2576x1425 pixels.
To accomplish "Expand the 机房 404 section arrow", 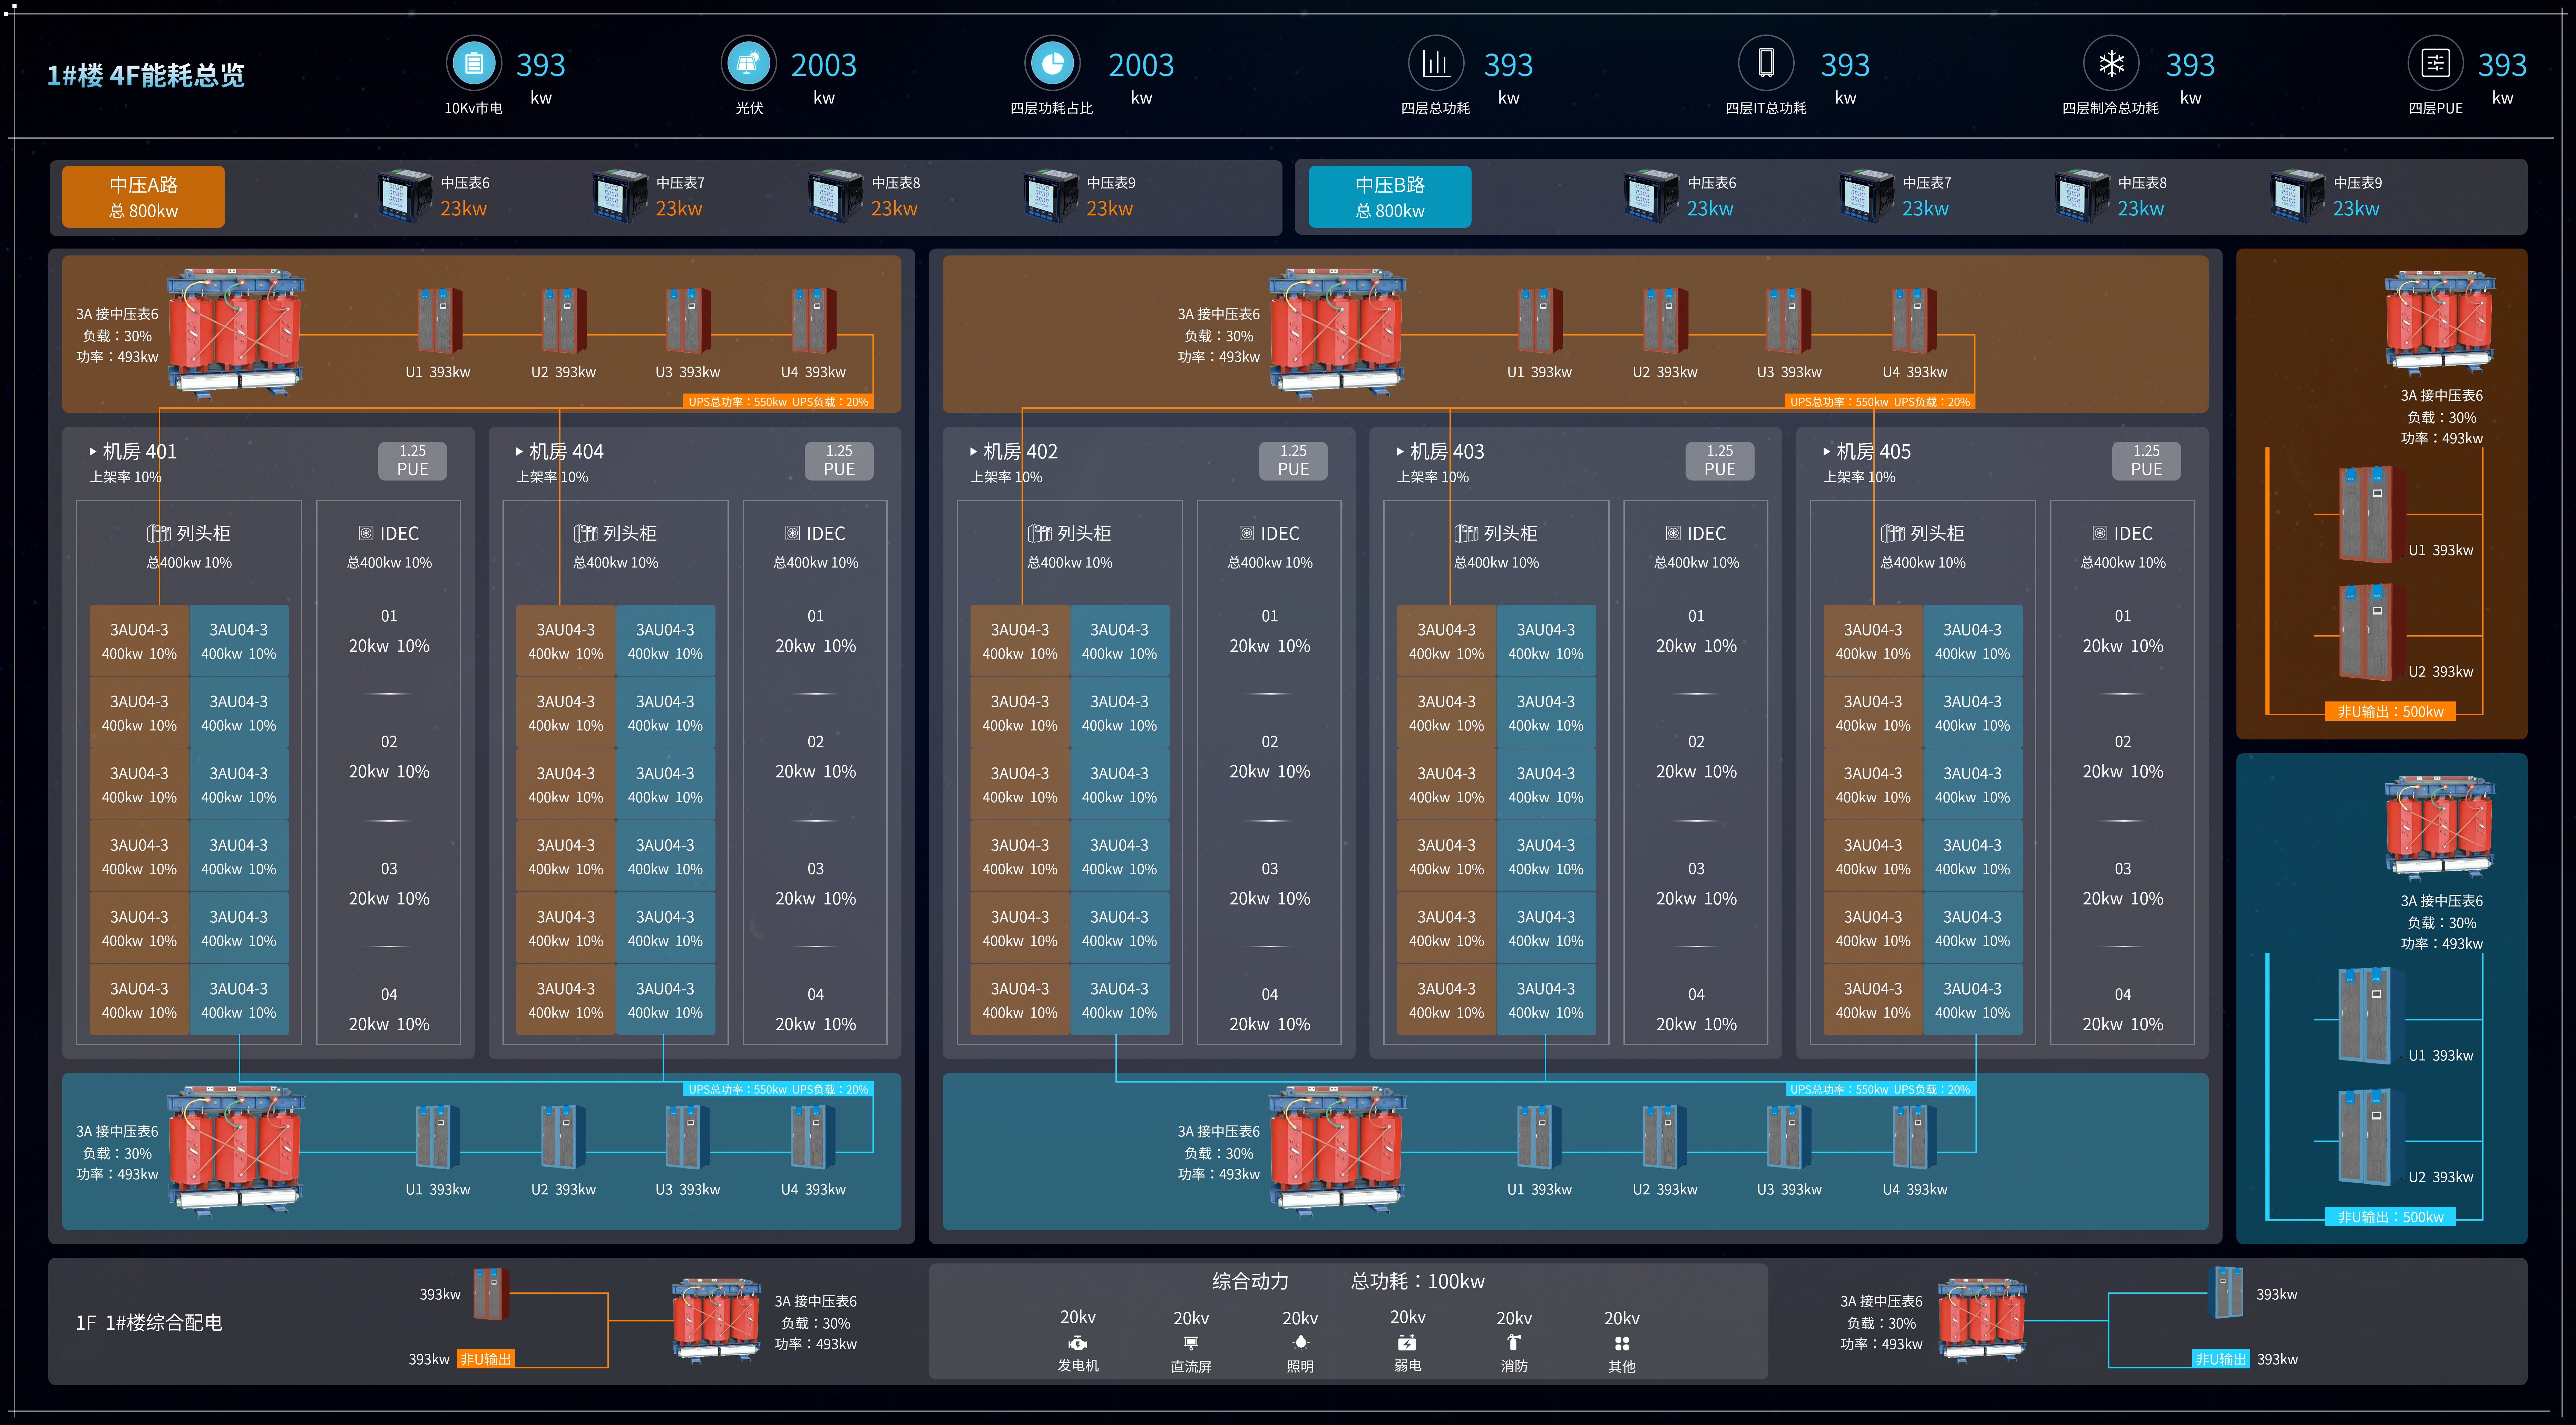I will pyautogui.click(x=520, y=452).
